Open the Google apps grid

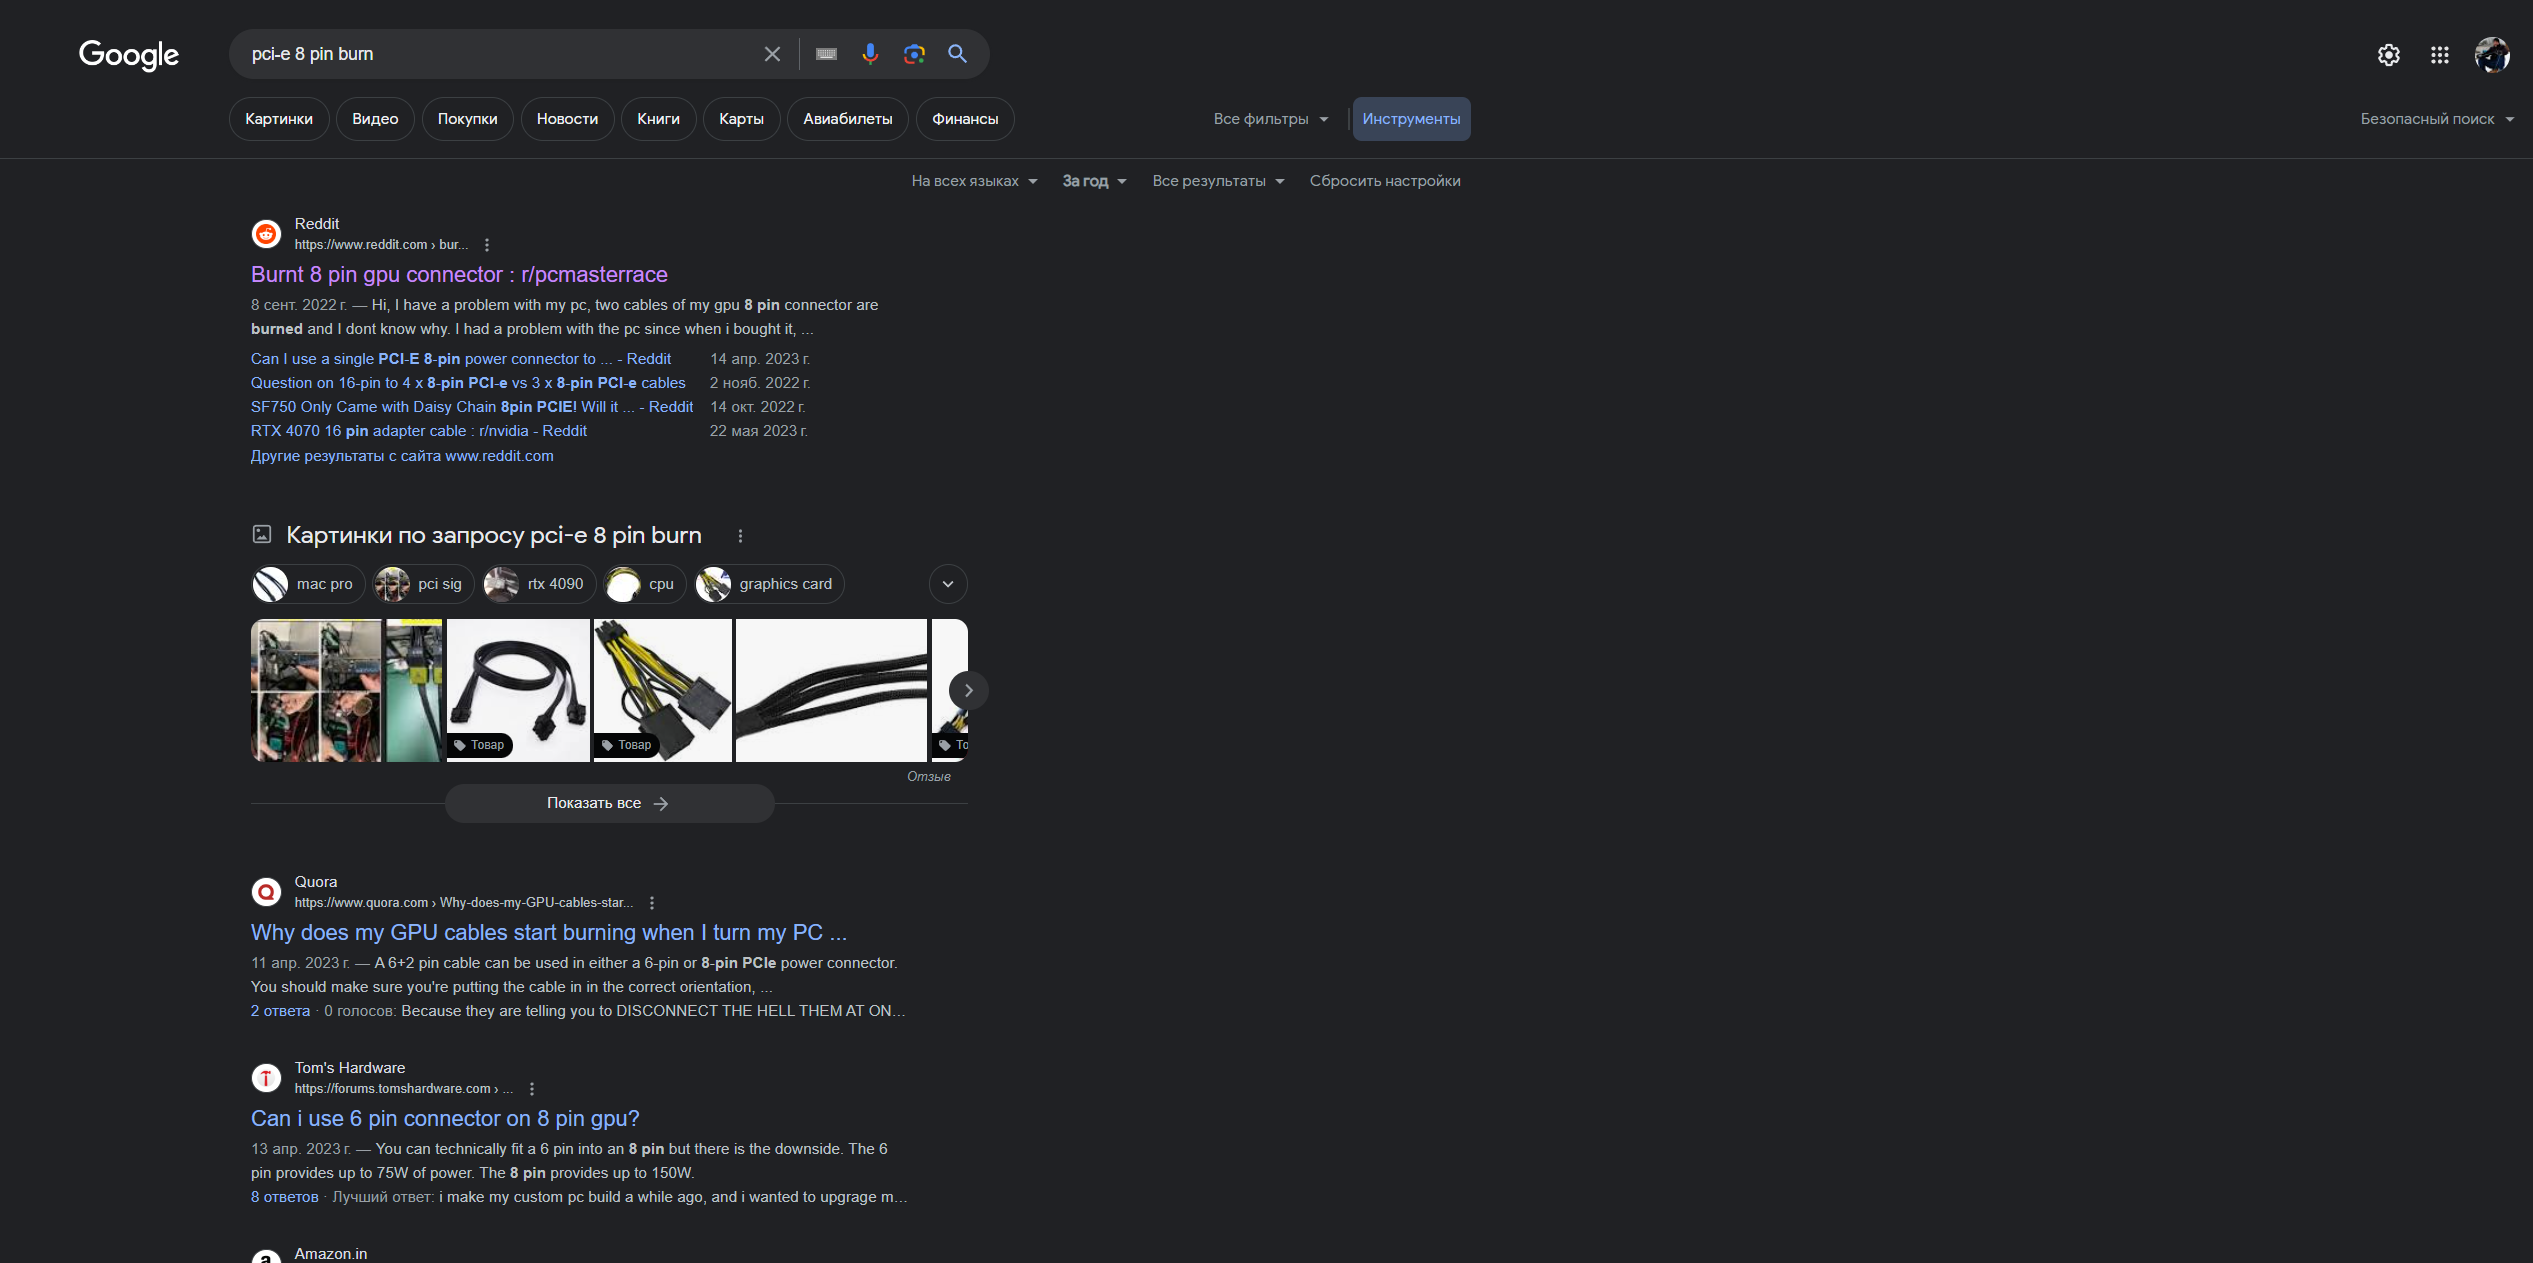coord(2440,55)
